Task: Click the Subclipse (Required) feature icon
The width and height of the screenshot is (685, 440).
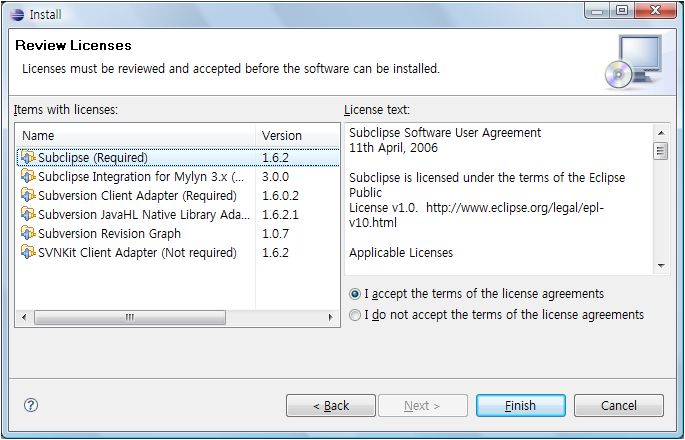Action: (x=28, y=158)
